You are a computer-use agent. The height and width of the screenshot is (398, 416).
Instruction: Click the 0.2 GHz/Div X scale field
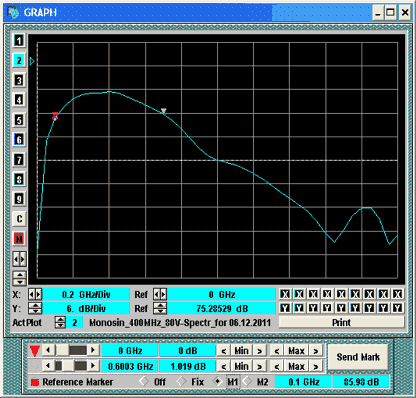pyautogui.click(x=86, y=295)
